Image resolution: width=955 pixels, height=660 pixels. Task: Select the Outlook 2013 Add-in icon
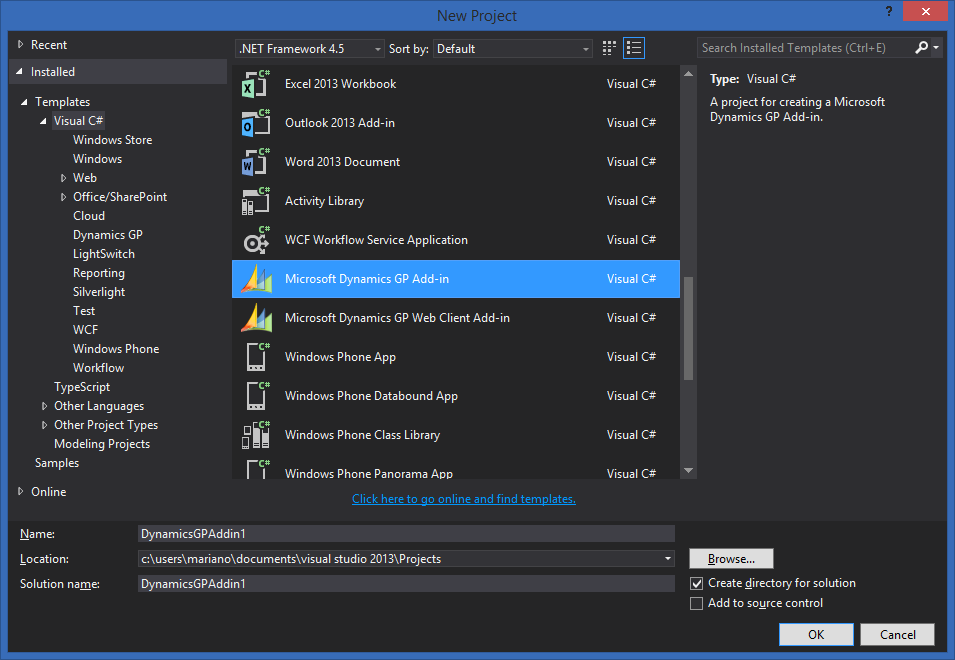(256, 122)
